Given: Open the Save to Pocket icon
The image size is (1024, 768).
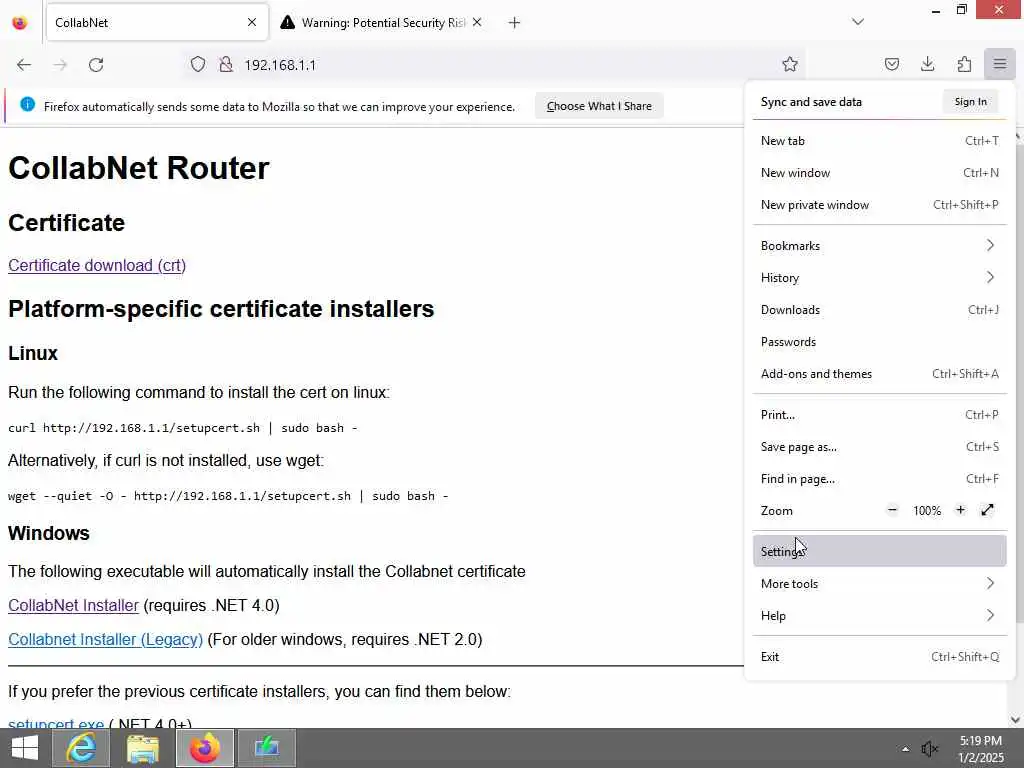Looking at the screenshot, I should click(891, 64).
